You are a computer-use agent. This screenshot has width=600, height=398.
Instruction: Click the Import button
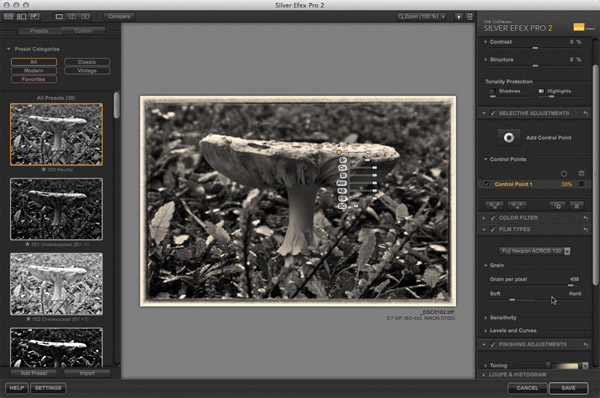pyautogui.click(x=87, y=373)
